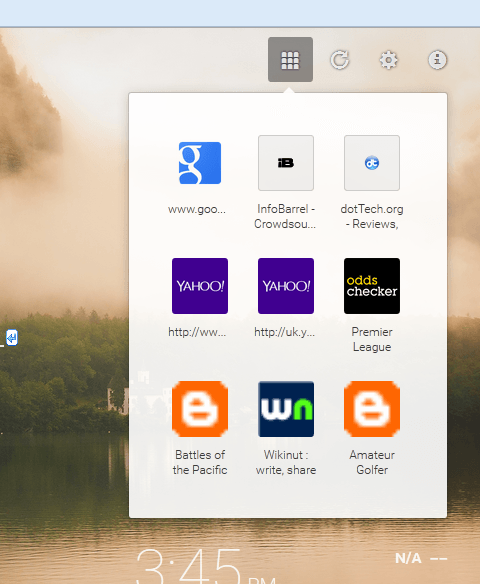480x584 pixels.
Task: Open the Blogger tile for Amateur Golfer
Action: click(x=372, y=409)
